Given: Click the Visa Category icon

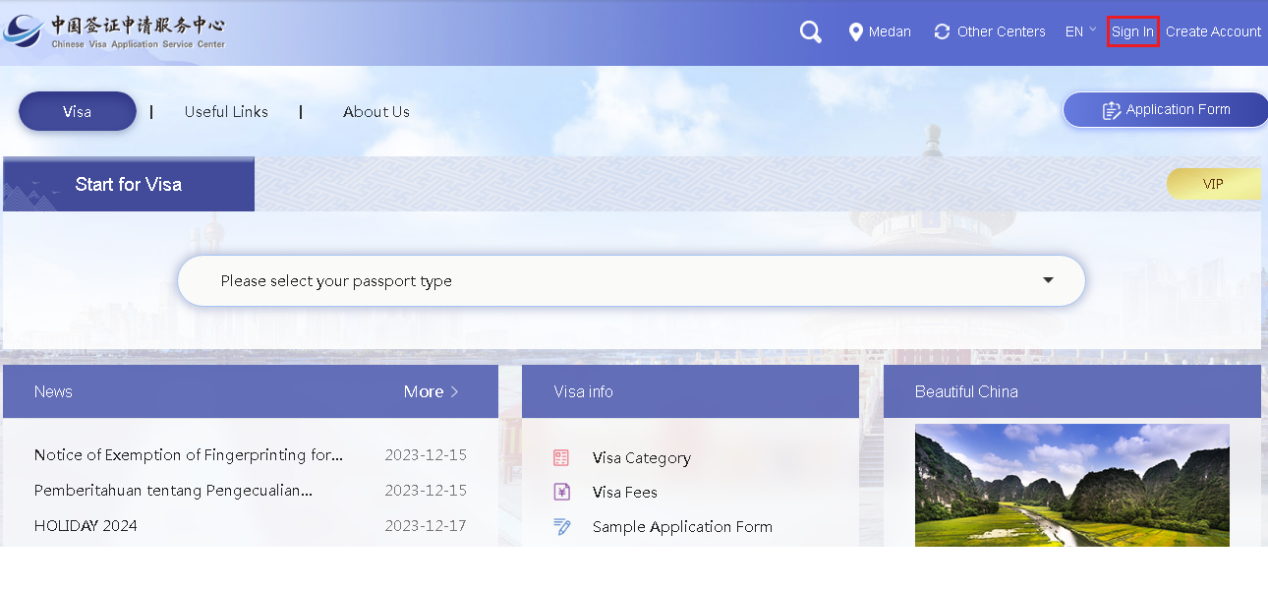Looking at the screenshot, I should click(561, 458).
